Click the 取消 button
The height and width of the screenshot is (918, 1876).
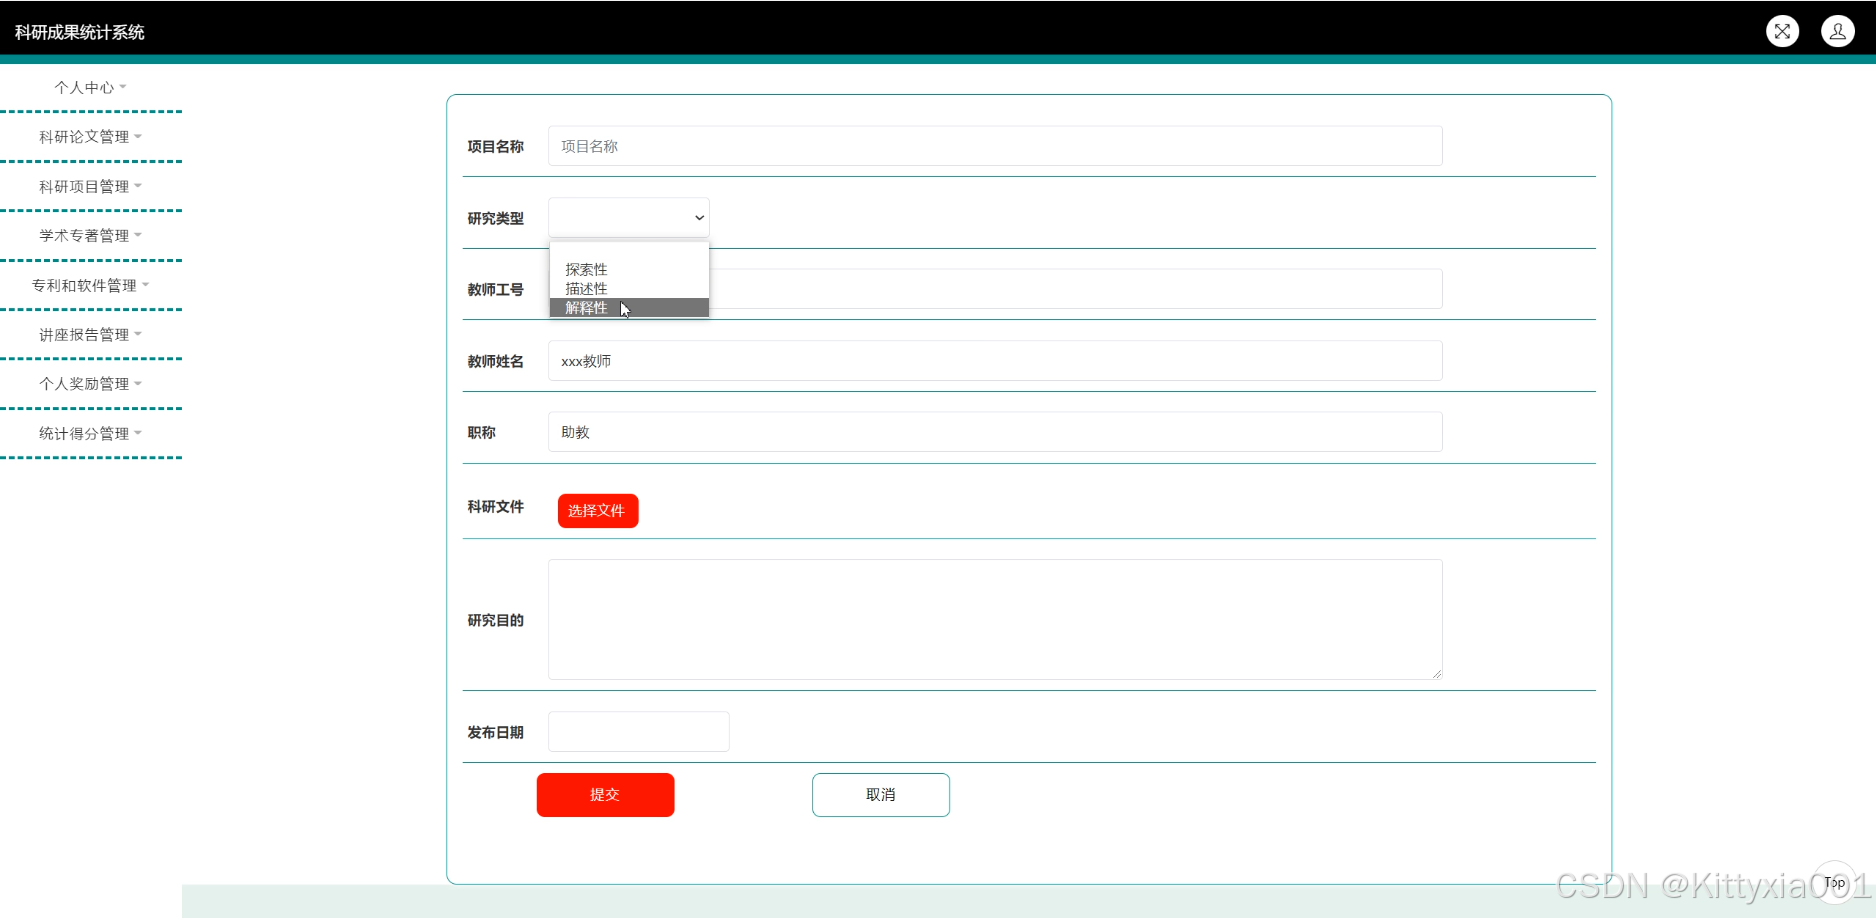pyautogui.click(x=880, y=794)
